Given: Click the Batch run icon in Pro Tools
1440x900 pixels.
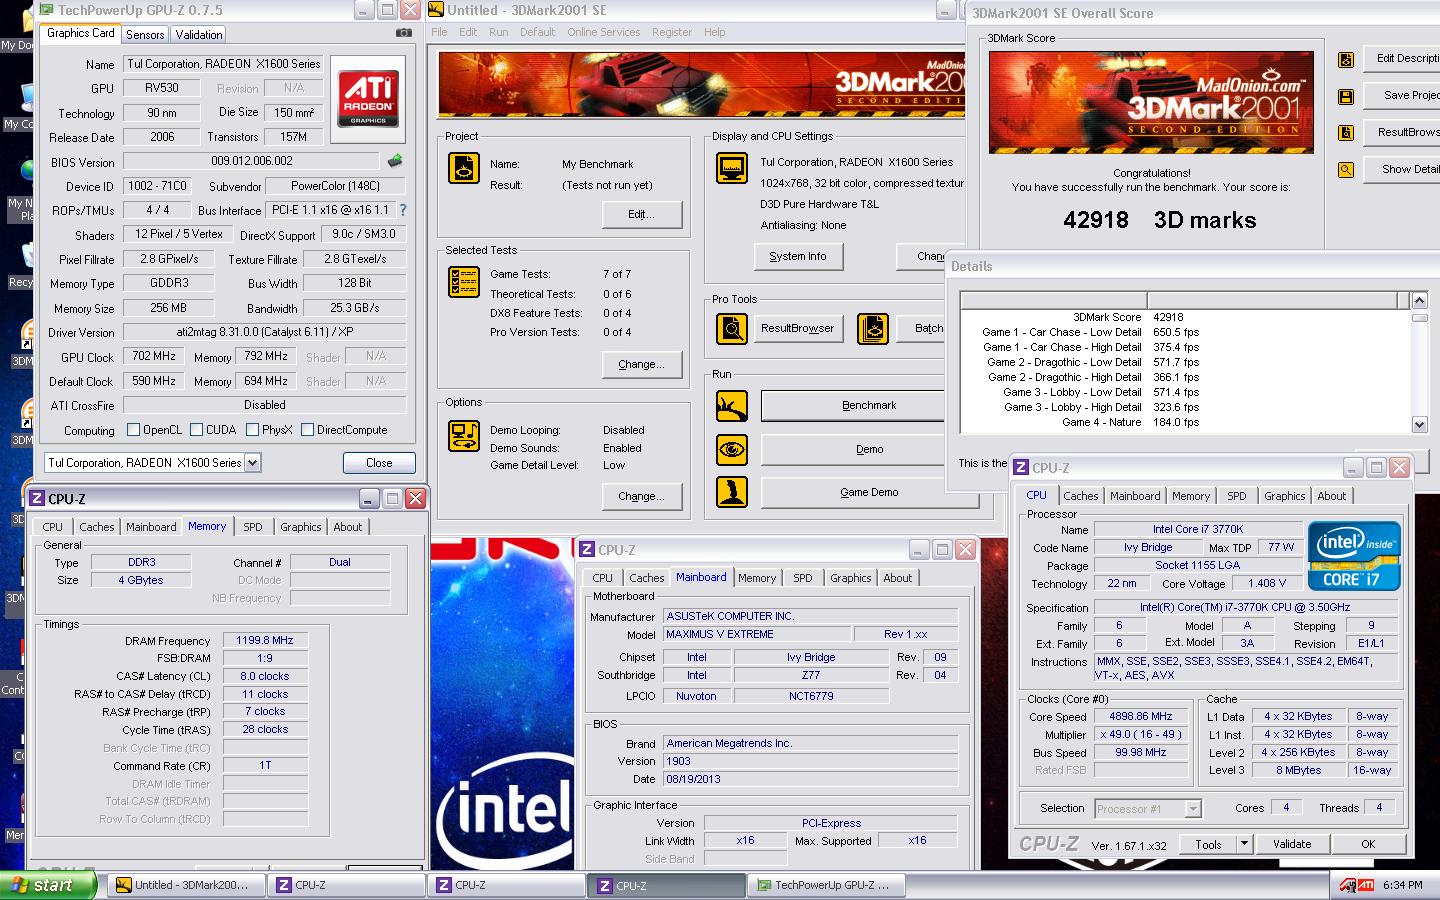Looking at the screenshot, I should [872, 328].
